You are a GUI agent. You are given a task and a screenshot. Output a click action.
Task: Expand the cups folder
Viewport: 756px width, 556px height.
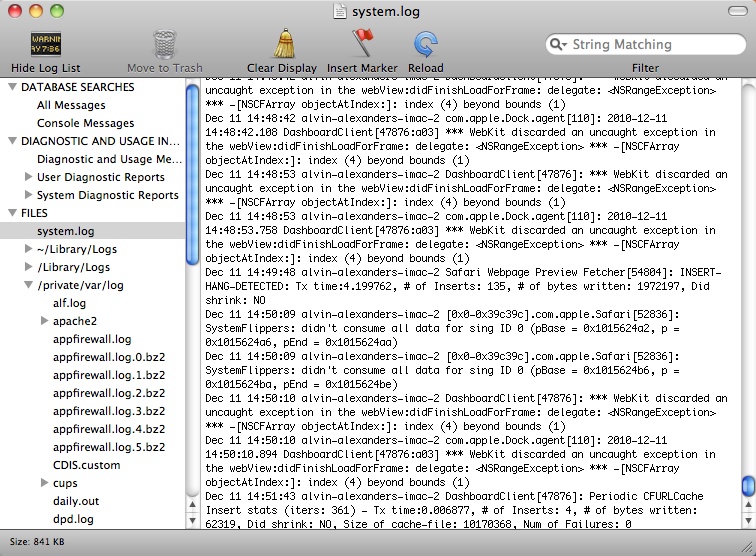click(x=44, y=483)
